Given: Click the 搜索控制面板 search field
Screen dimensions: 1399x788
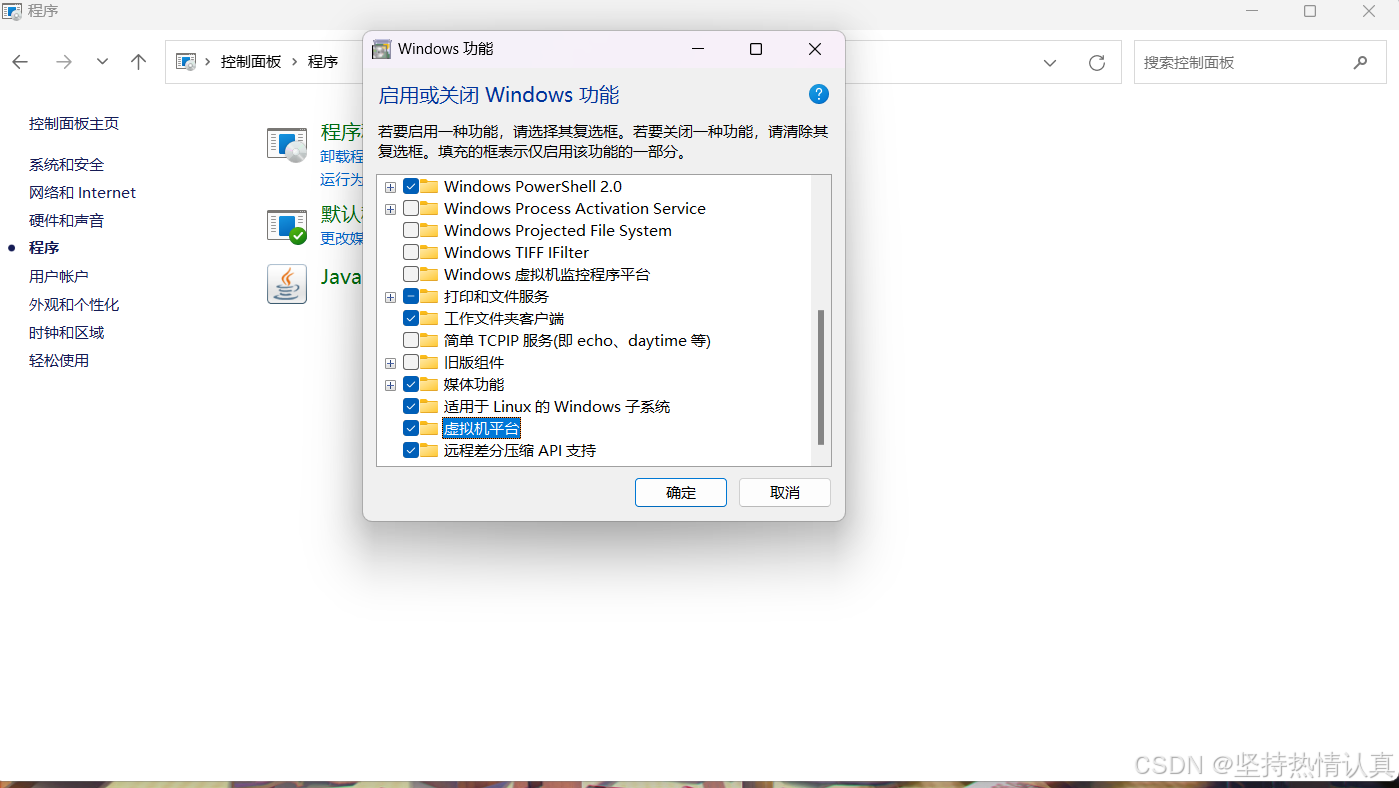Looking at the screenshot, I should coord(1260,62).
